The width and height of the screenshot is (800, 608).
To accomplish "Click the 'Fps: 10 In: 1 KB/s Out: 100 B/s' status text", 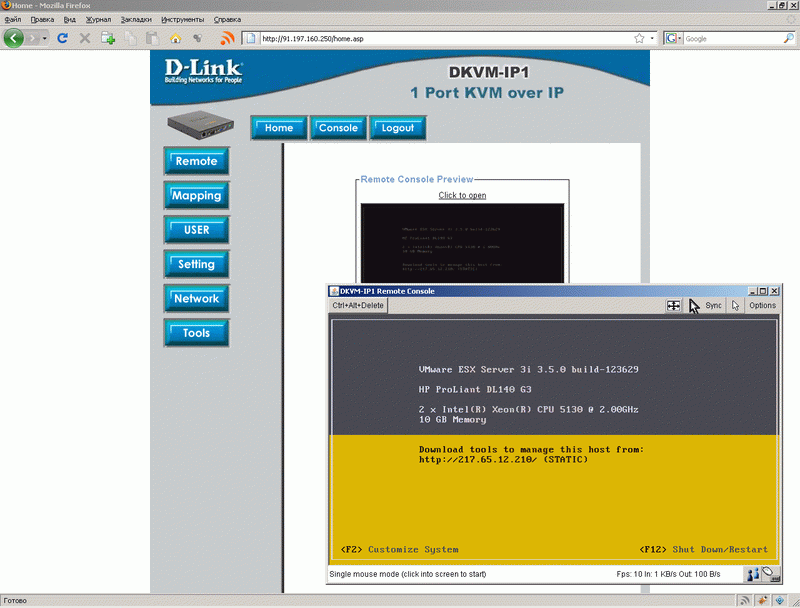I will click(x=668, y=574).
